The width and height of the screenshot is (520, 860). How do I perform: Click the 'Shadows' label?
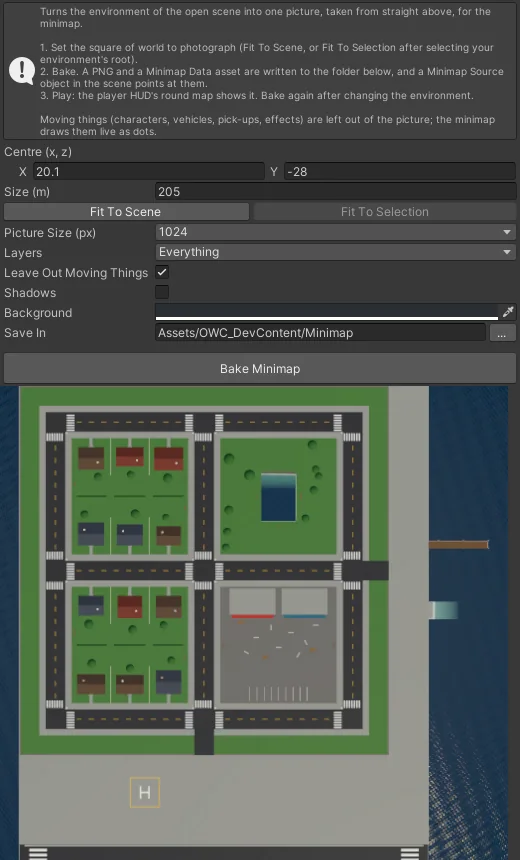(30, 293)
